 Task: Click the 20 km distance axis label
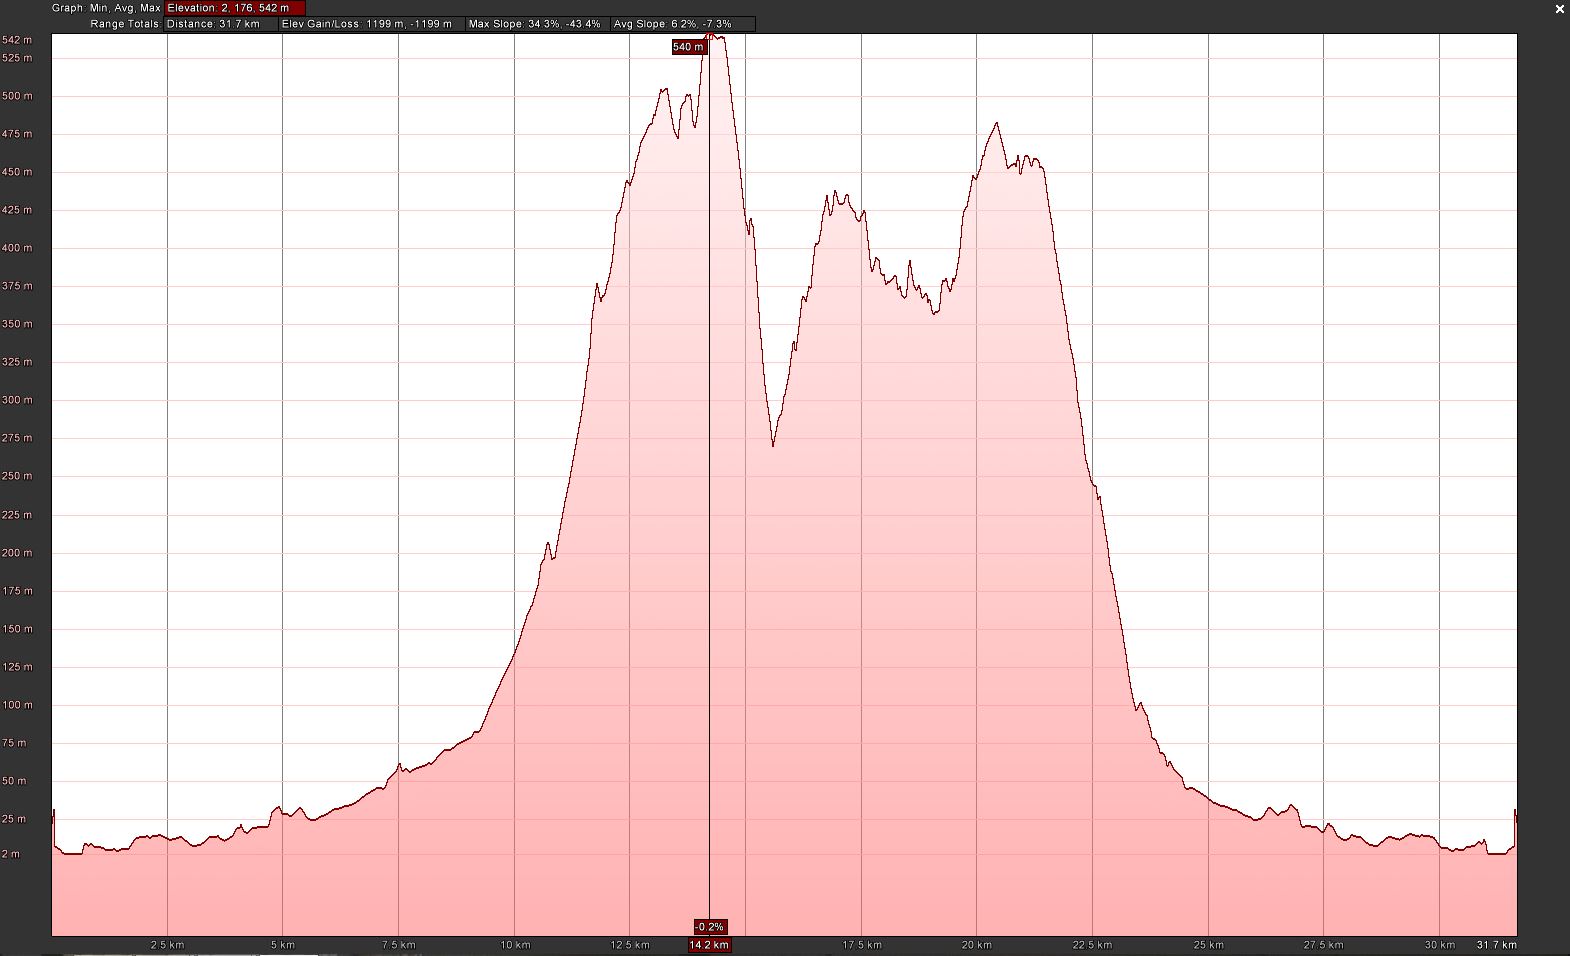(x=977, y=945)
